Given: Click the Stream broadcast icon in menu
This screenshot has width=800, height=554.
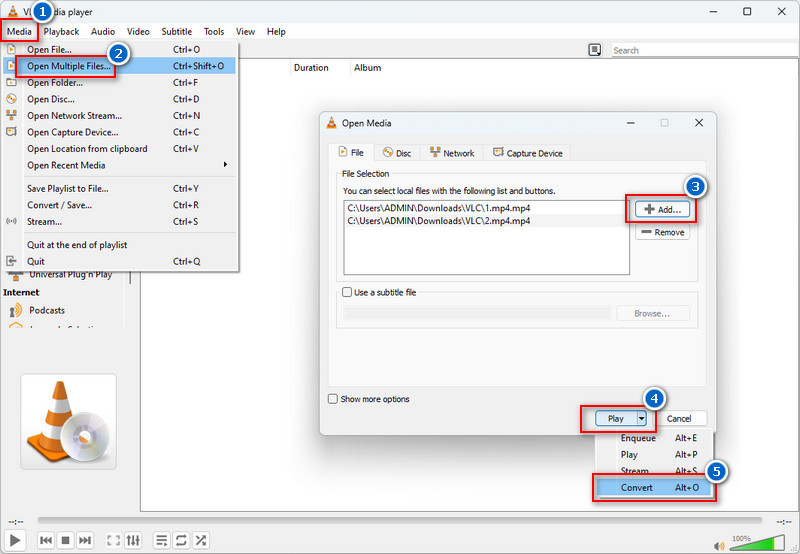Looking at the screenshot, I should pyautogui.click(x=11, y=221).
